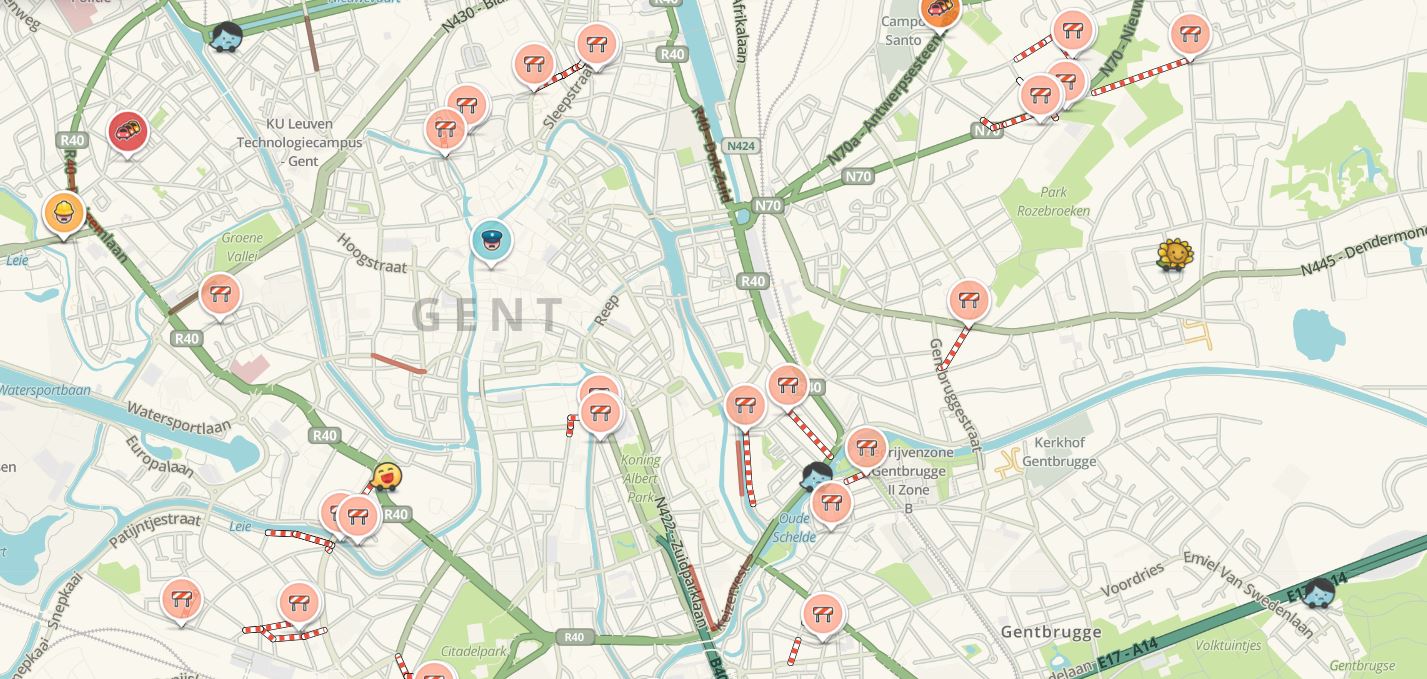1427x679 pixels.
Task: Open the road closure pin on Gentbruggestraat
Action: [x=968, y=300]
